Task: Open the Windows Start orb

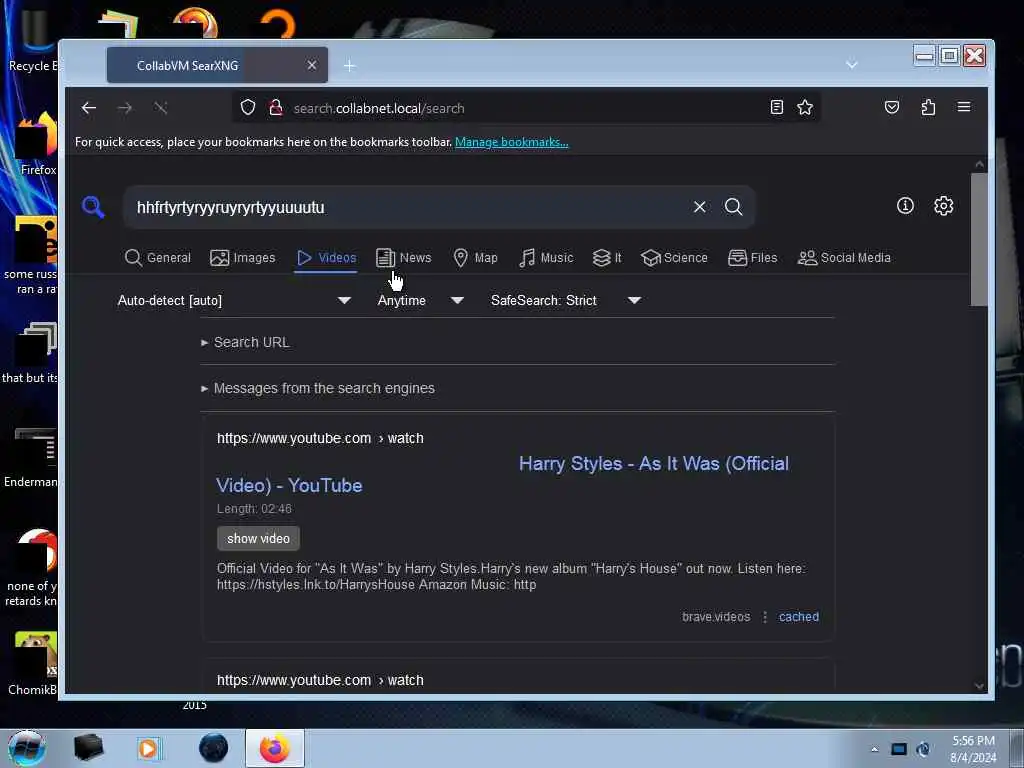Action: coord(26,748)
